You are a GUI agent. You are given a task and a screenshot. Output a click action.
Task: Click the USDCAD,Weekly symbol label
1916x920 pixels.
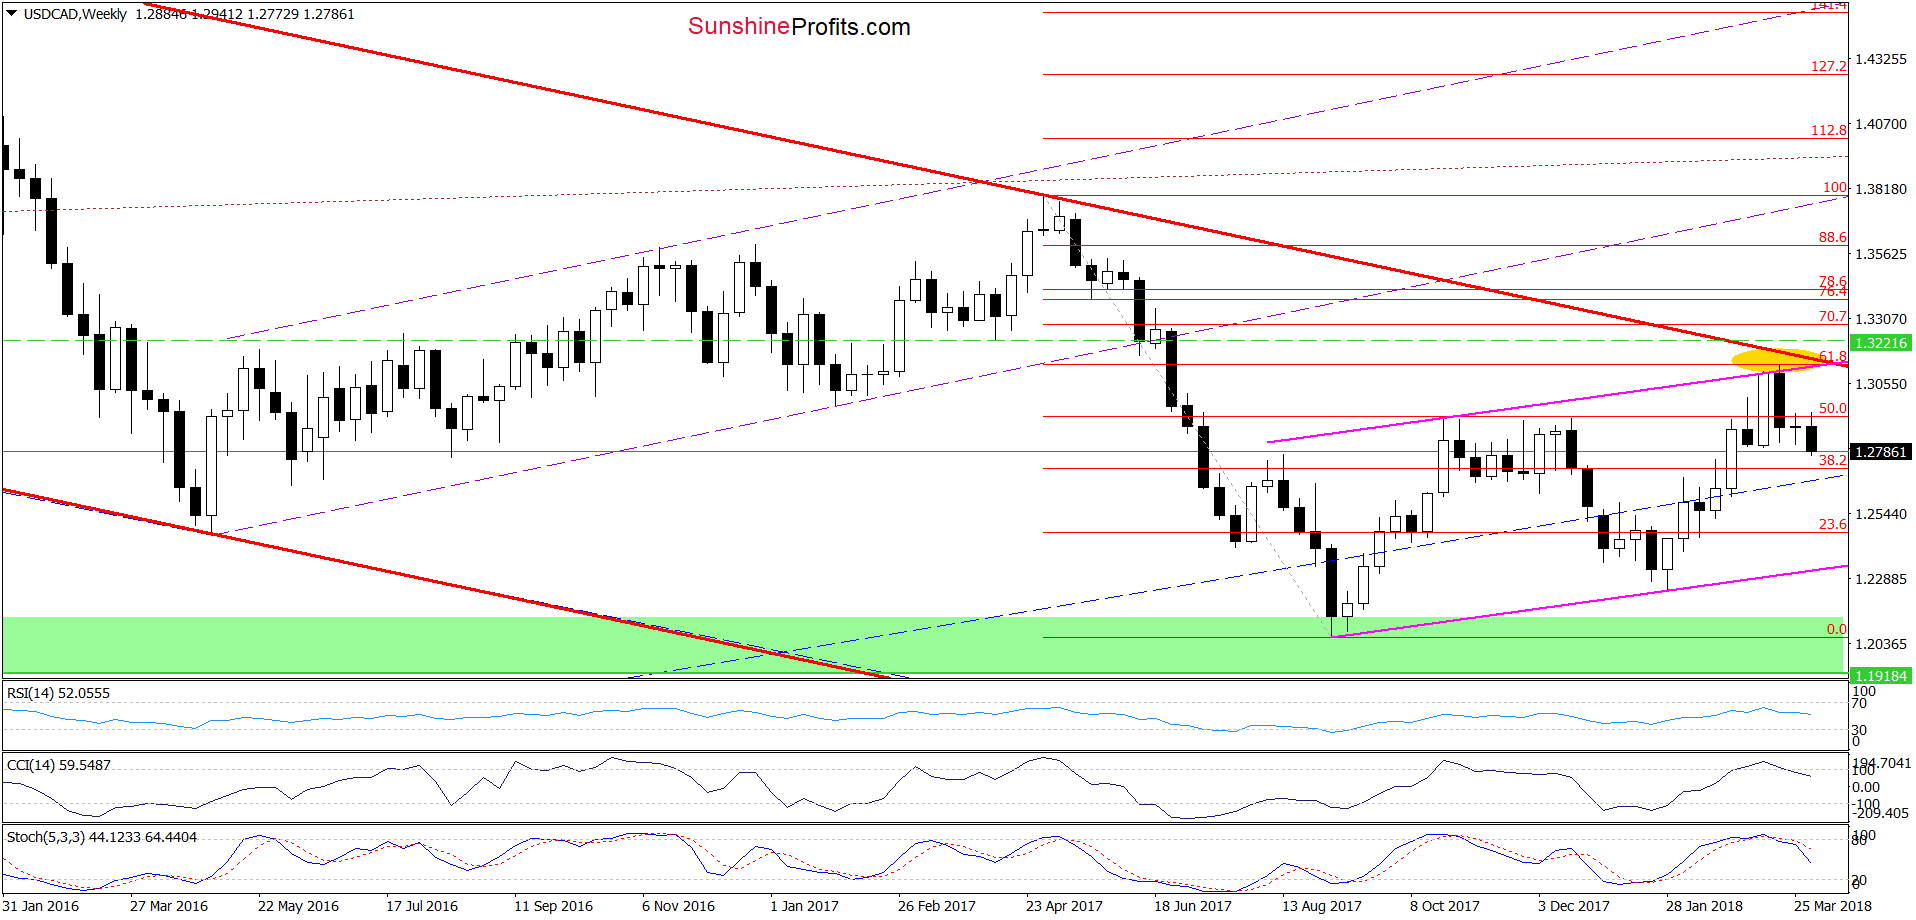(x=75, y=14)
